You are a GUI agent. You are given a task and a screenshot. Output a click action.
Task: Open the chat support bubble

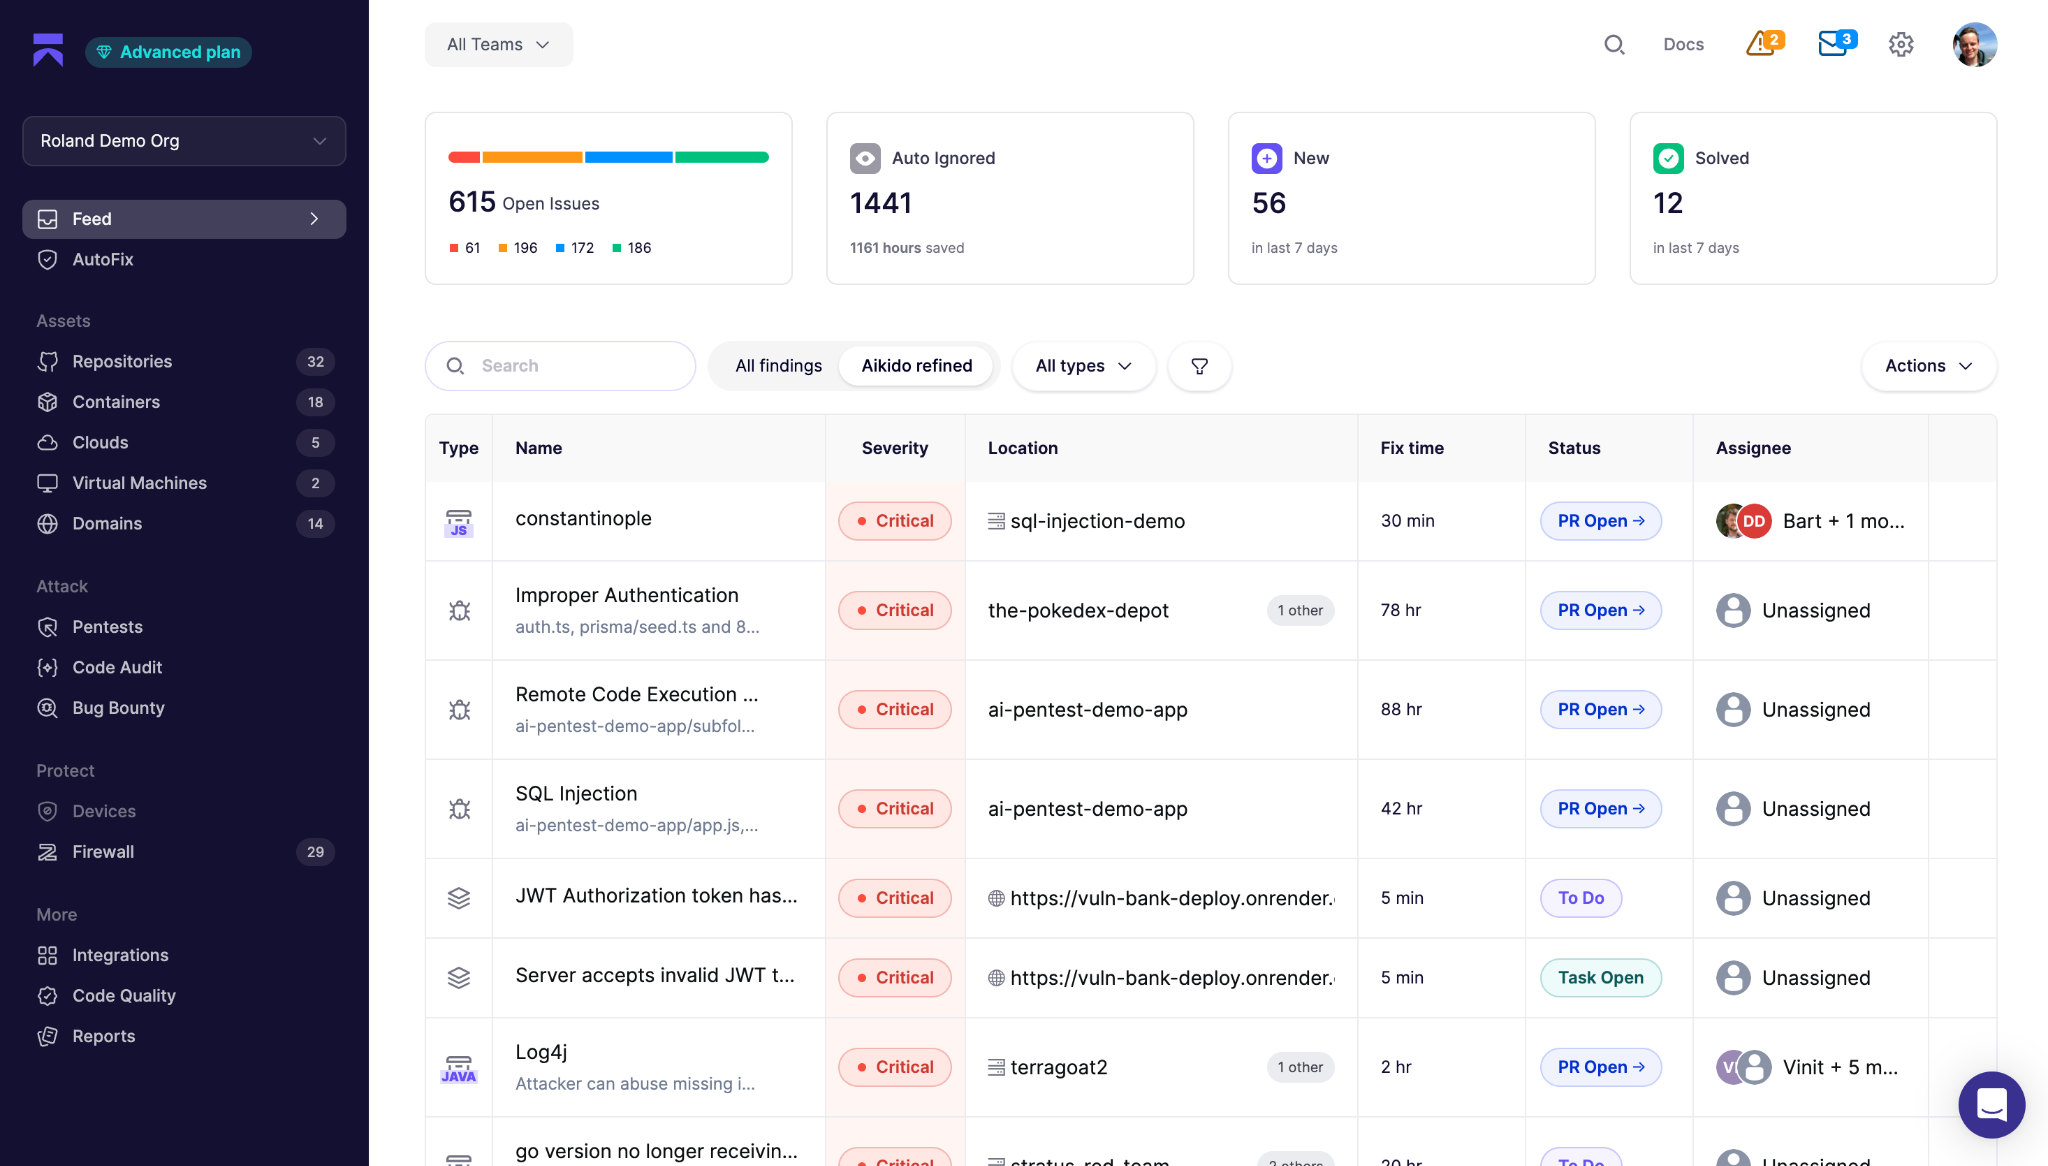1991,1104
